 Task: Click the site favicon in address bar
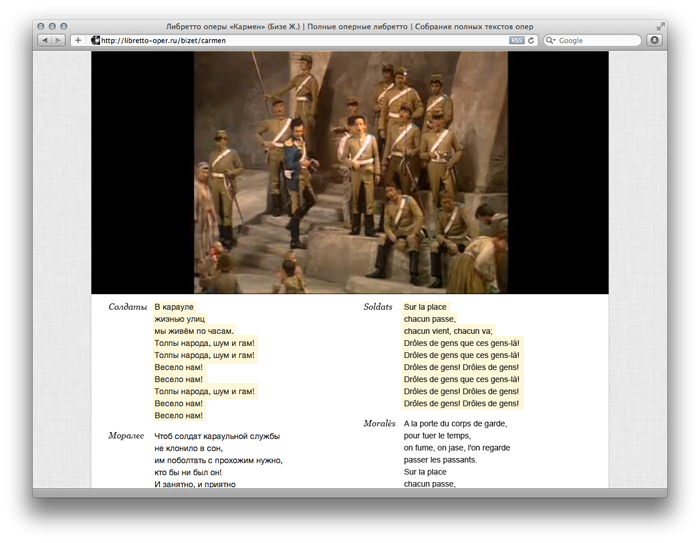96,41
